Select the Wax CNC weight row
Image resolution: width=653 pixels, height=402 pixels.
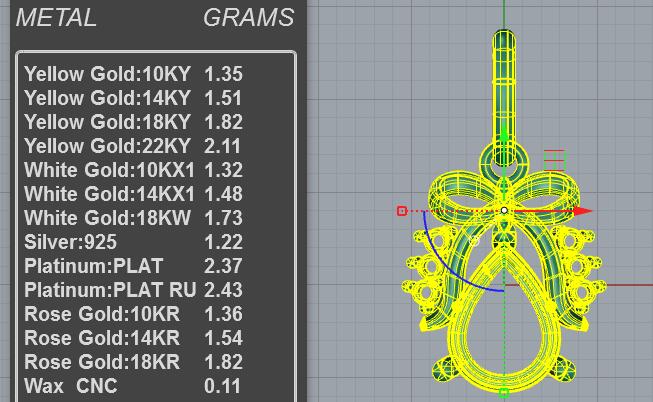(x=133, y=386)
